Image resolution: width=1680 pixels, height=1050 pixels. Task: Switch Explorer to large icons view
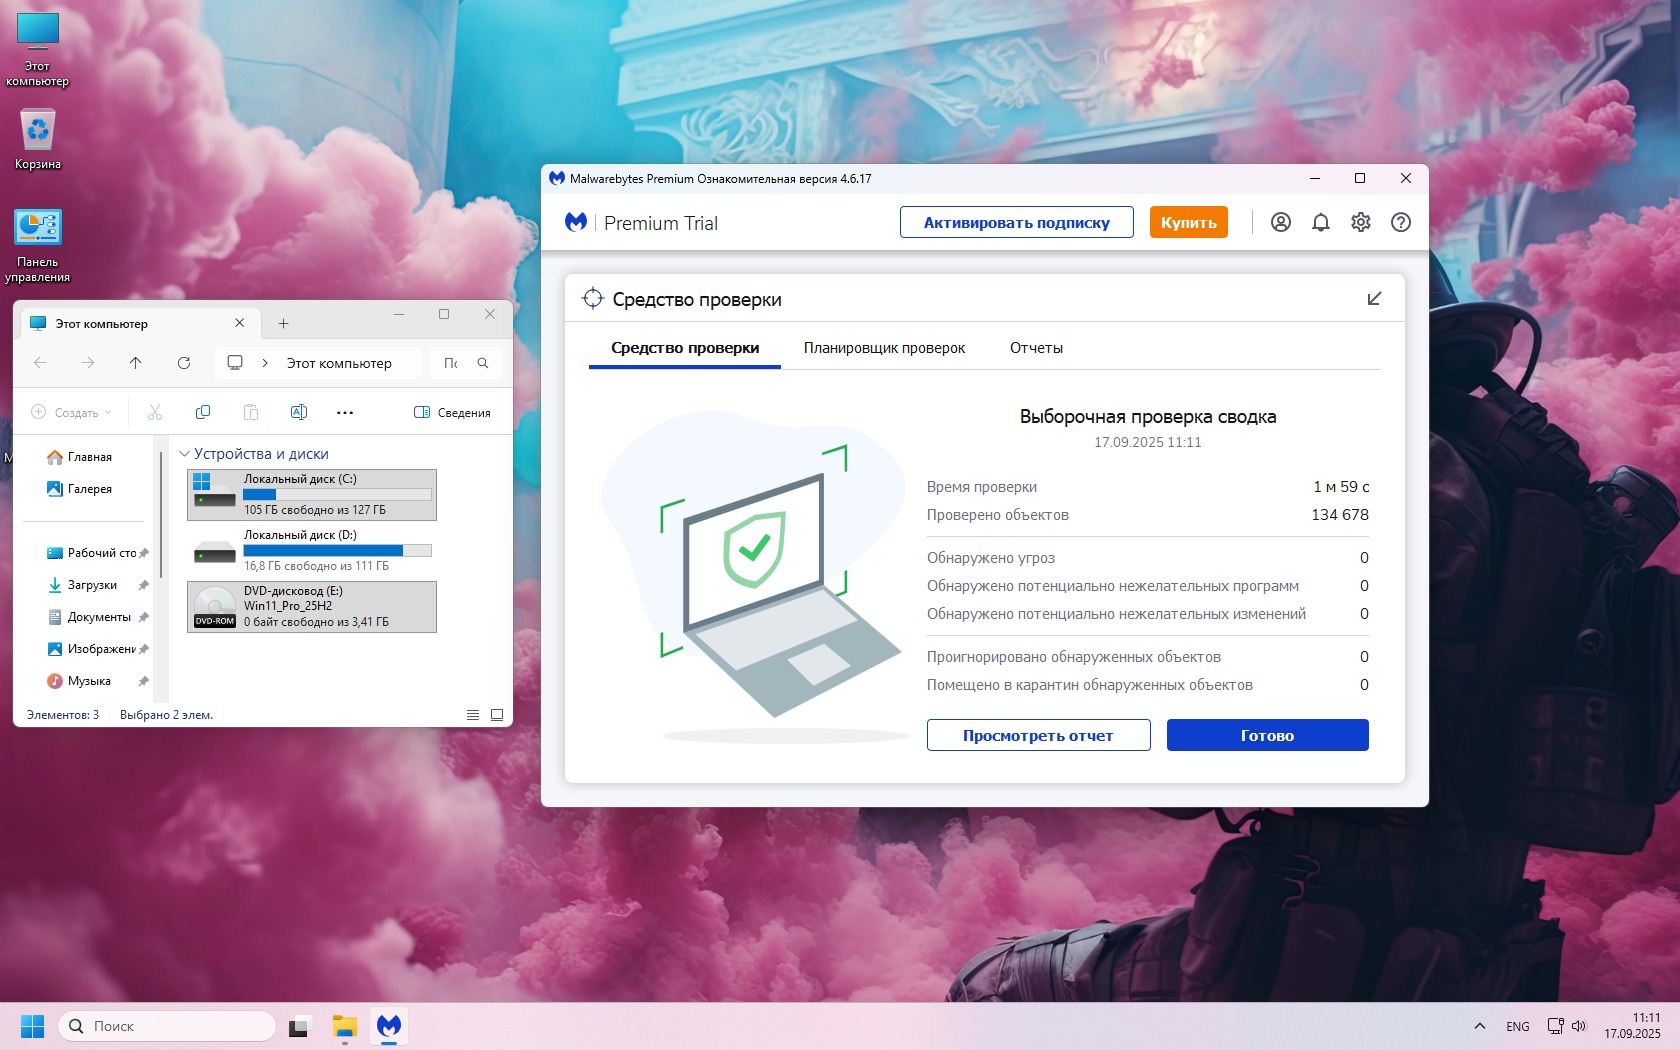click(x=497, y=715)
